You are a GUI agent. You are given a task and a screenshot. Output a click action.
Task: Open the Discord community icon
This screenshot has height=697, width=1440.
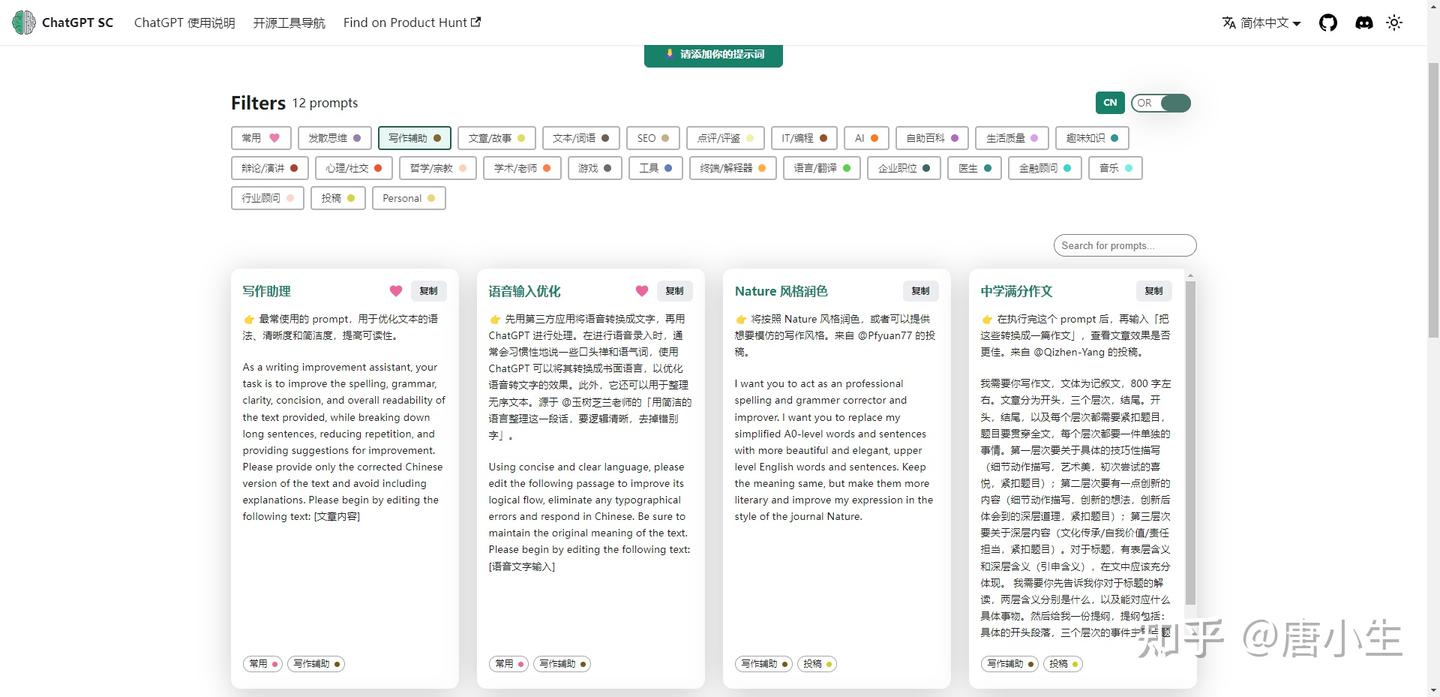click(1363, 22)
